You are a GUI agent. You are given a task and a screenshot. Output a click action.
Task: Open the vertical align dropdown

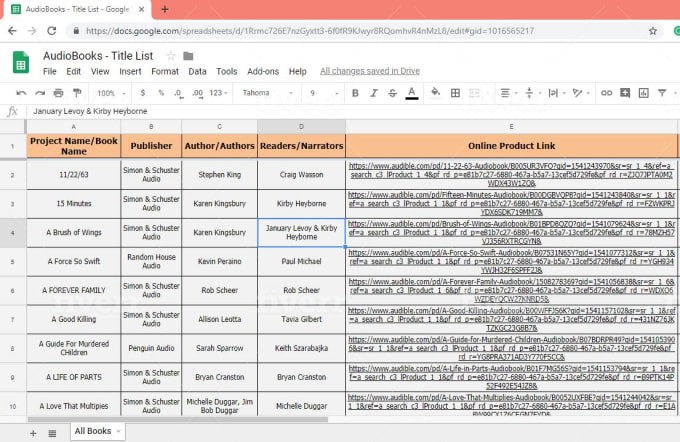click(x=533, y=93)
